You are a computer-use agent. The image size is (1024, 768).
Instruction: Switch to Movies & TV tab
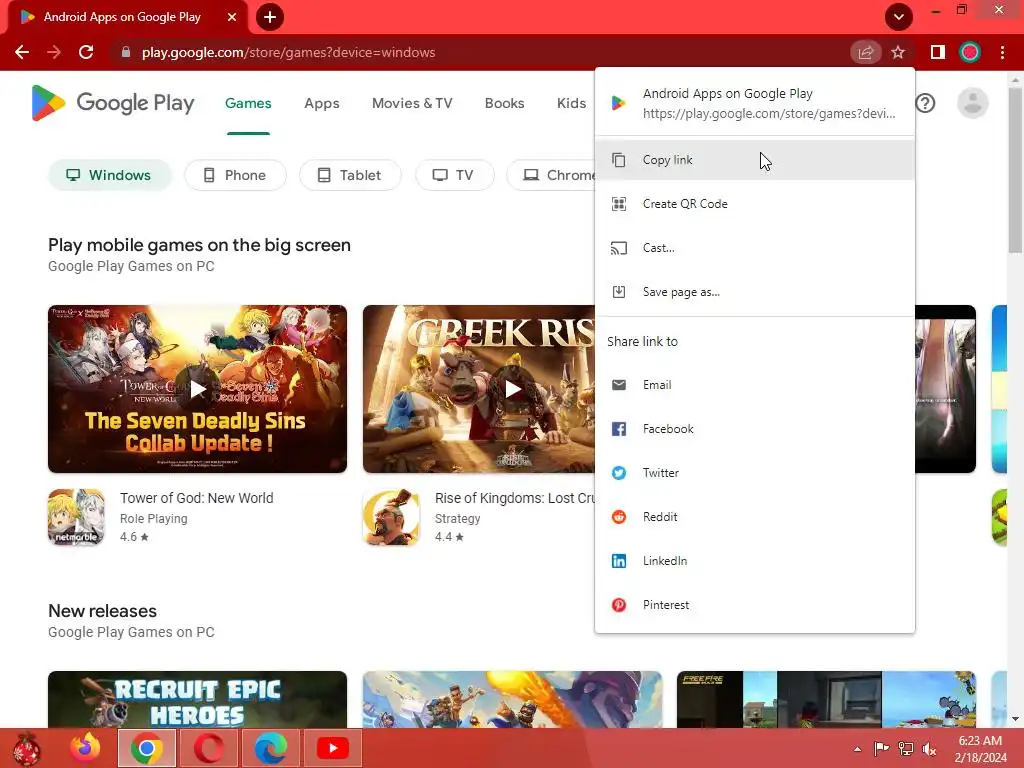[x=412, y=103]
